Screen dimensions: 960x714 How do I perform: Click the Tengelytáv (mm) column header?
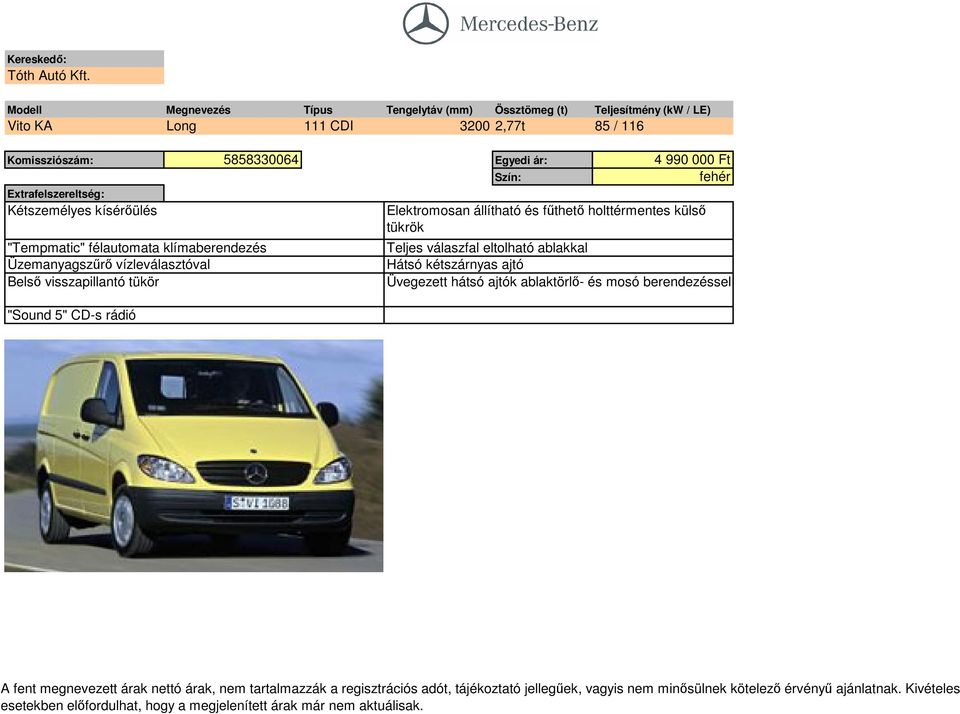tap(429, 110)
